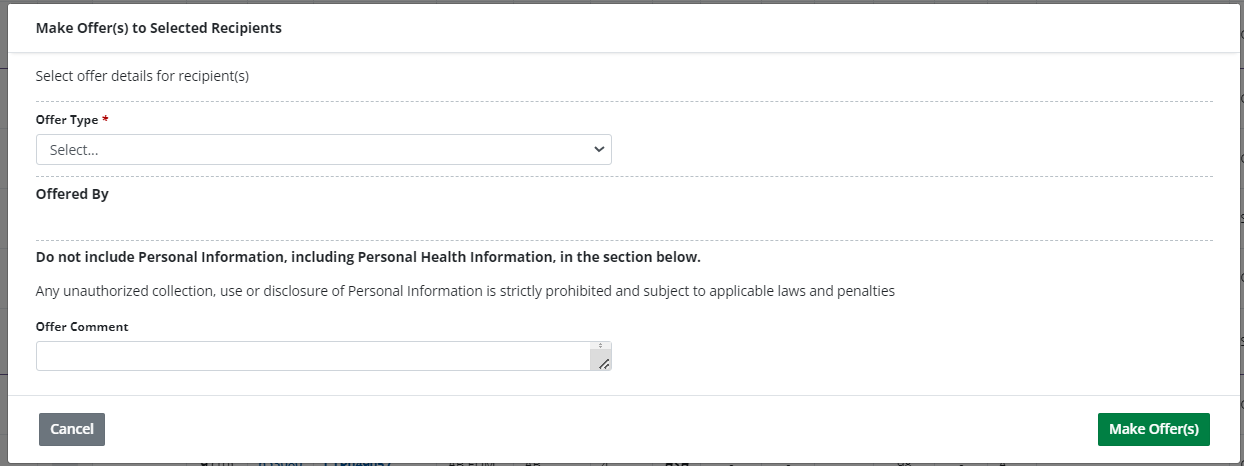Click the red required asterisk by Offer Type
The image size is (1244, 466).
click(106, 119)
